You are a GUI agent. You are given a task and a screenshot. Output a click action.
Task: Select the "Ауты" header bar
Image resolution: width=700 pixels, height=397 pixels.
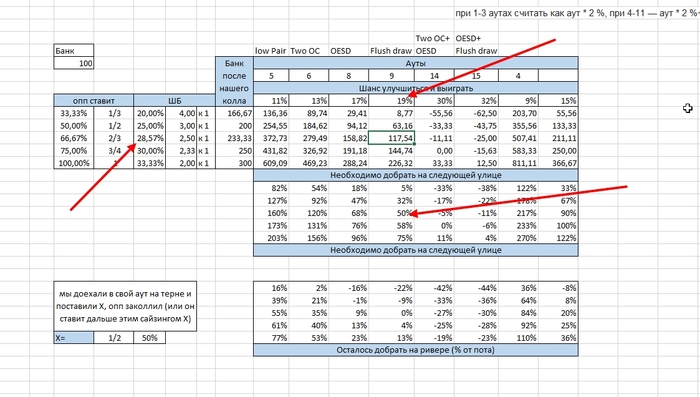416,63
